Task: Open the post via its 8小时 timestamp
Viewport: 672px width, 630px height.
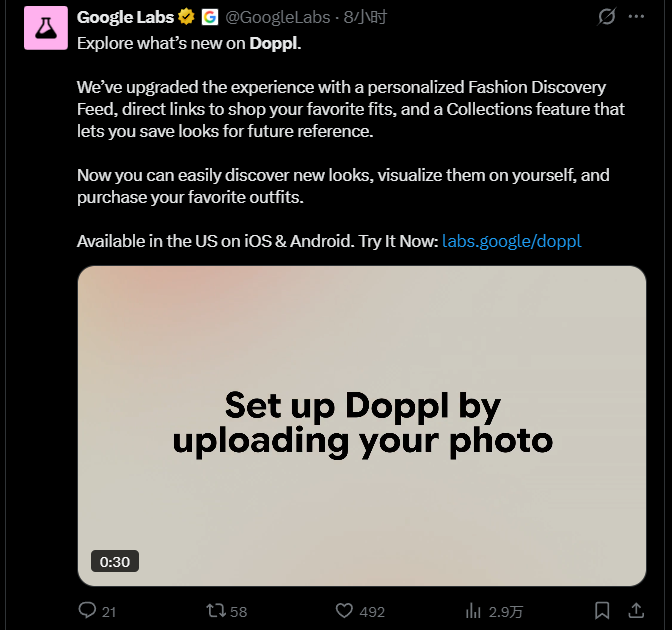Action: pos(365,17)
